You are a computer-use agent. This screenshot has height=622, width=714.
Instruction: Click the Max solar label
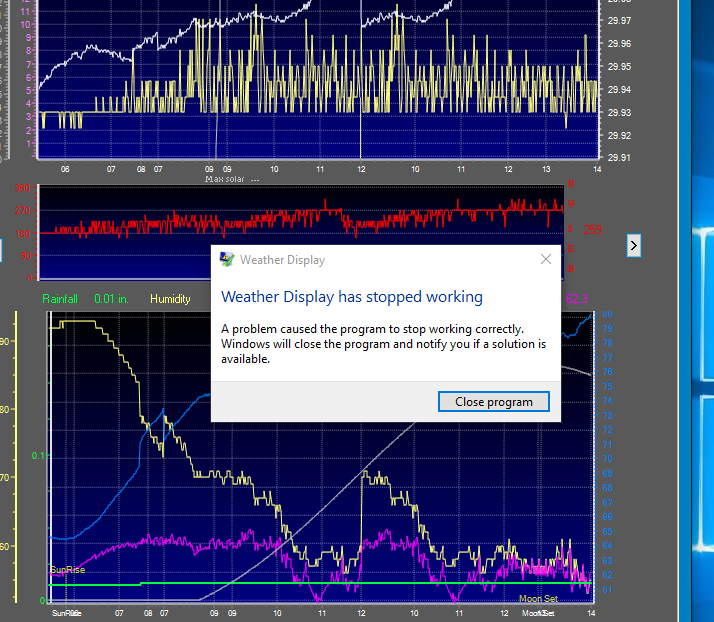coord(224,179)
